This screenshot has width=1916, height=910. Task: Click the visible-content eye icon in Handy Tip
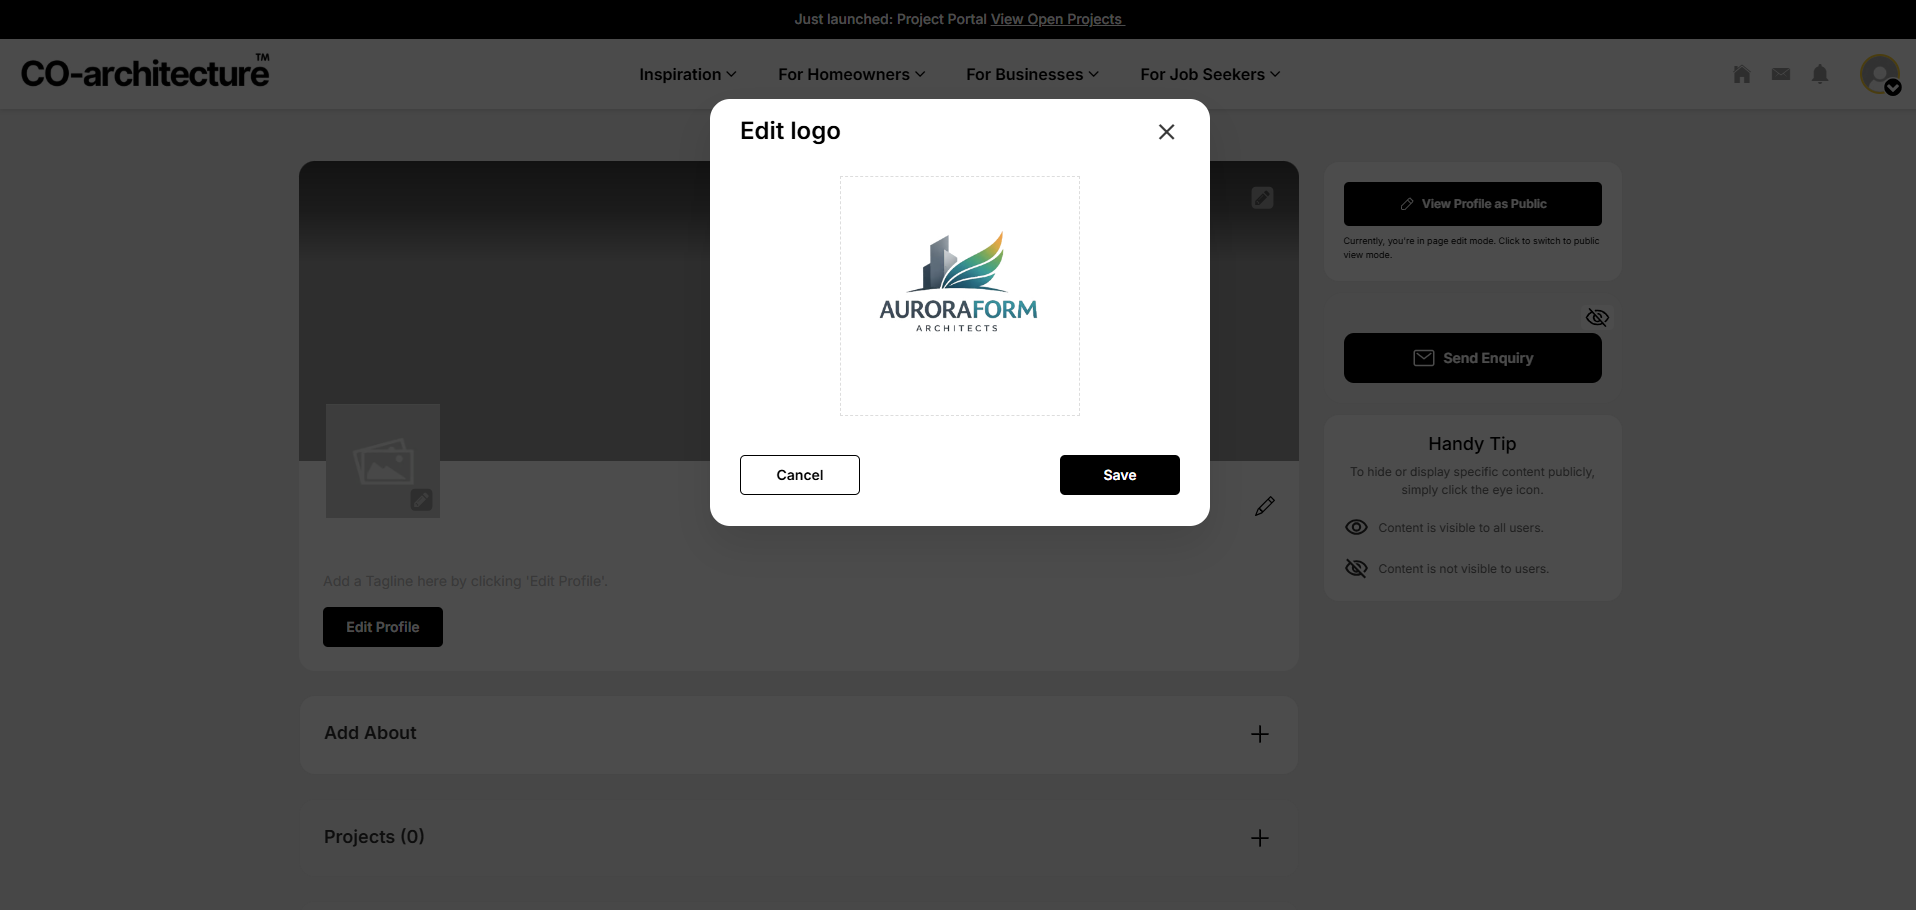[1356, 527]
